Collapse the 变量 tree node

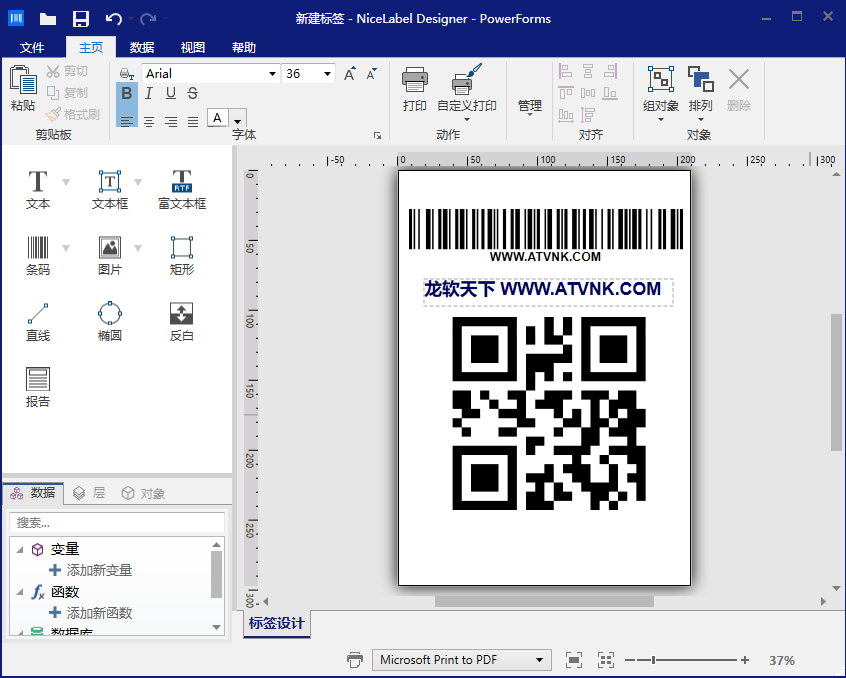point(19,549)
